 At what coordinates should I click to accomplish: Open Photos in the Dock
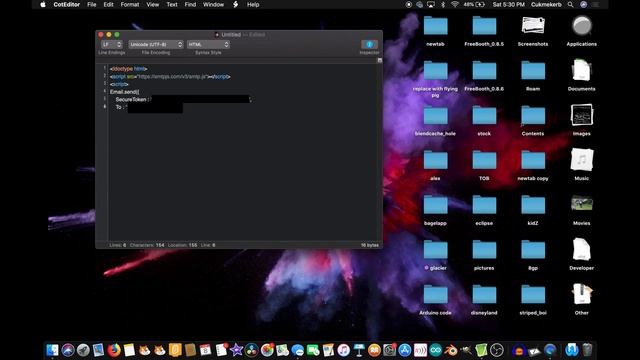[267, 350]
